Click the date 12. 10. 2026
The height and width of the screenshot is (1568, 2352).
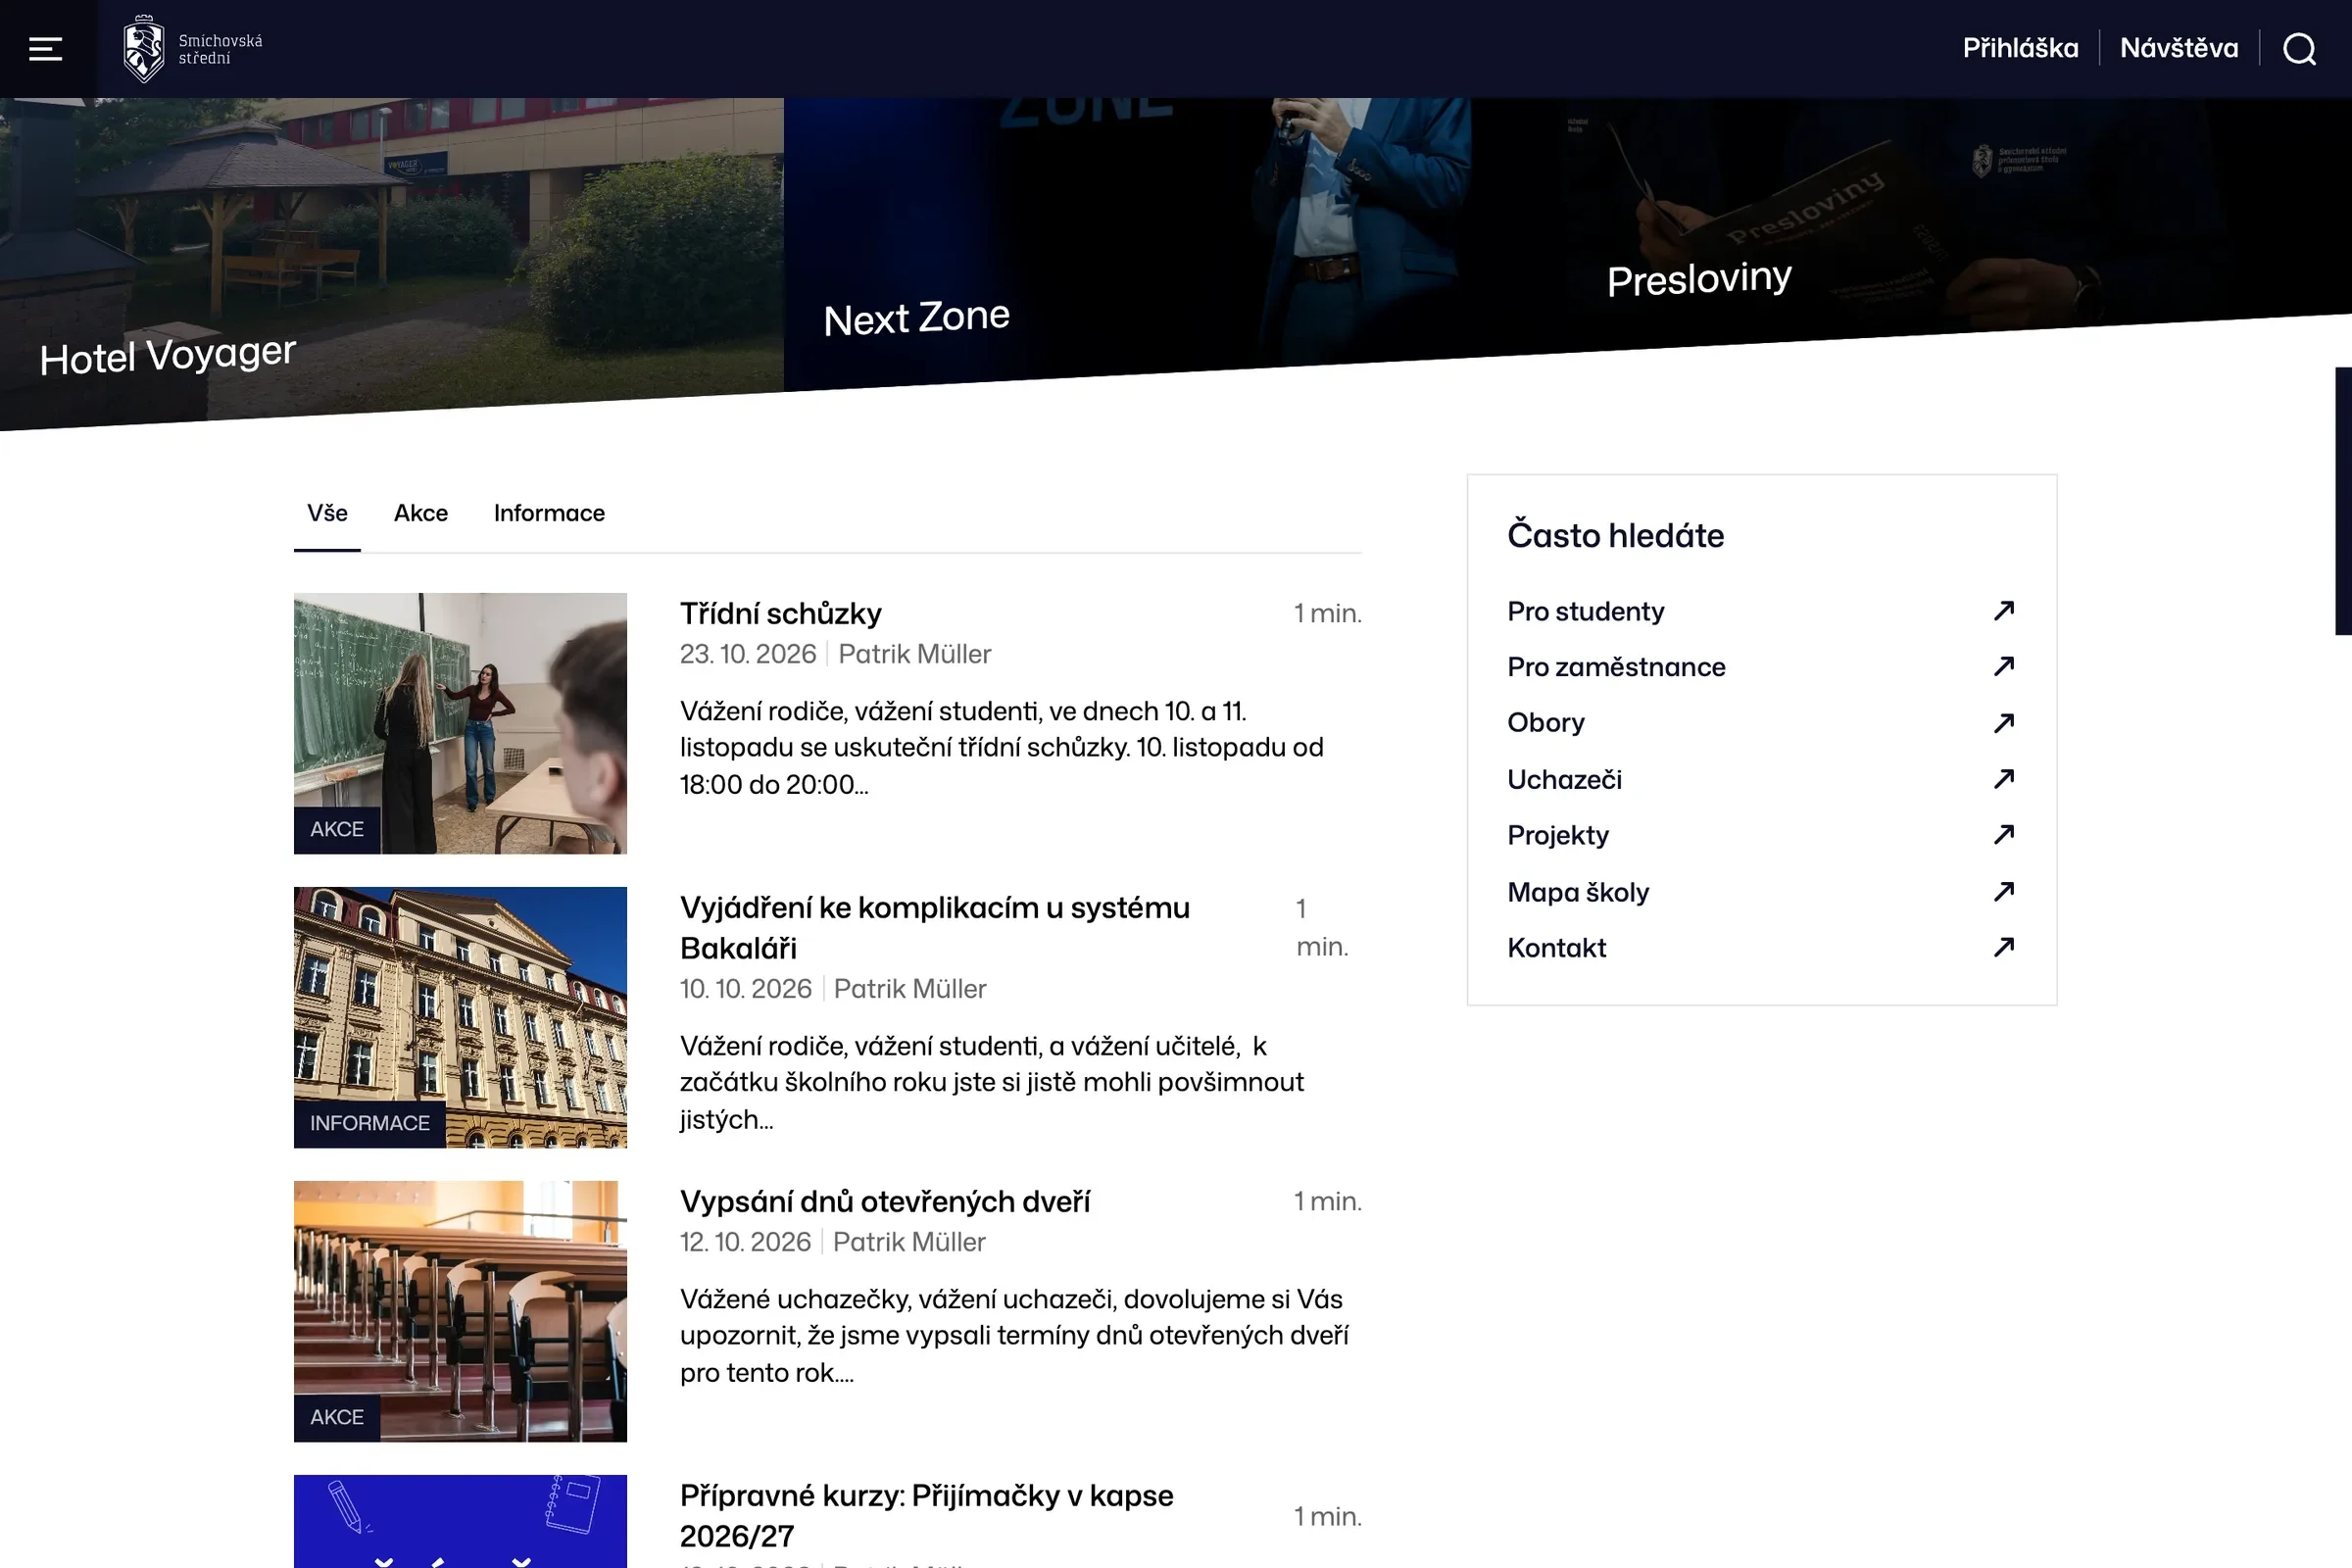pos(745,1242)
